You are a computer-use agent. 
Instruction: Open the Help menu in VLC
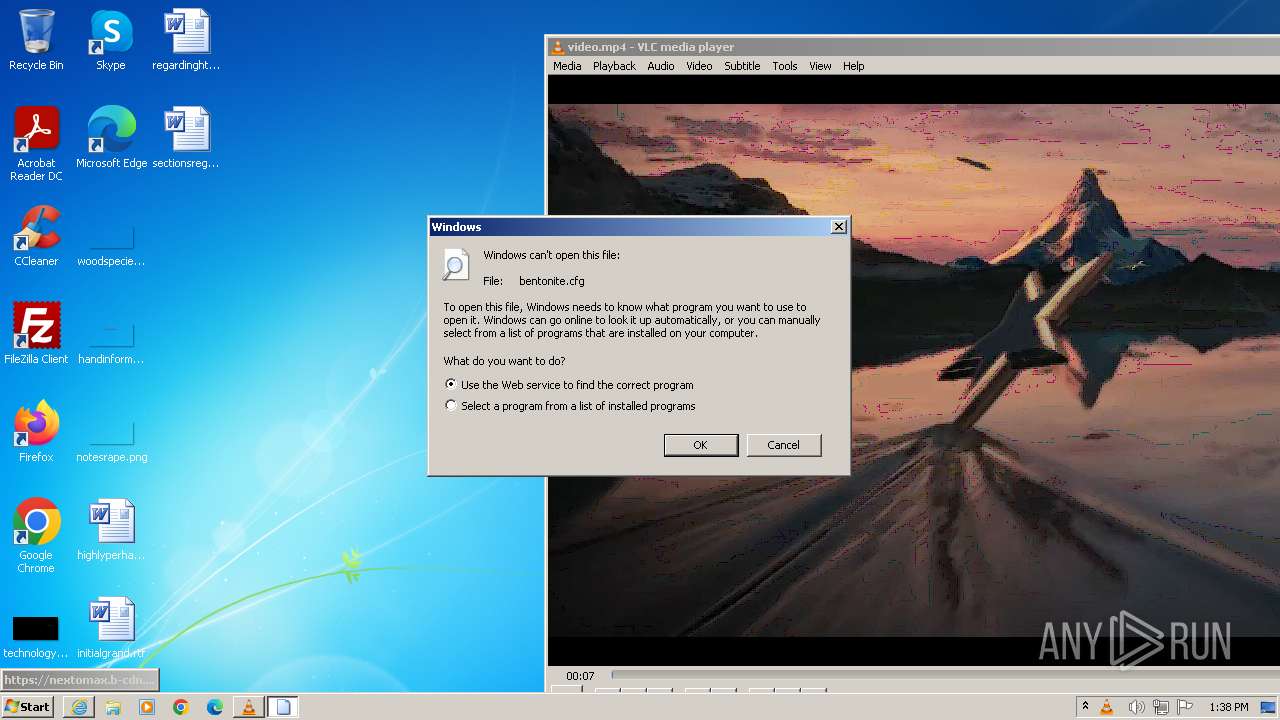(853, 66)
